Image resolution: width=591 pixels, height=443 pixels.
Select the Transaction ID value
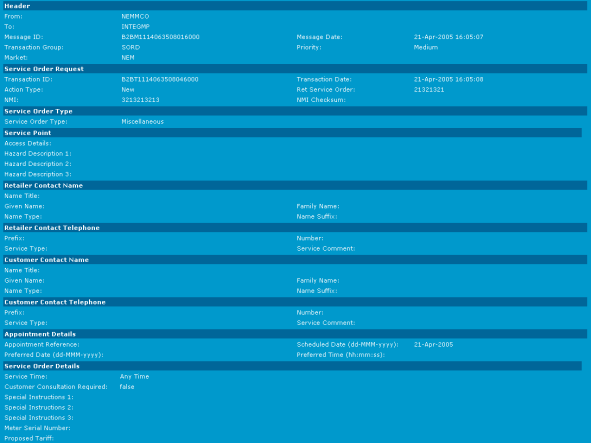(x=160, y=79)
